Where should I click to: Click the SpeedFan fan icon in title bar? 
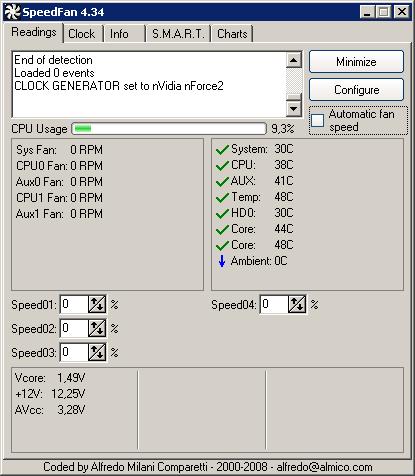(x=12, y=12)
